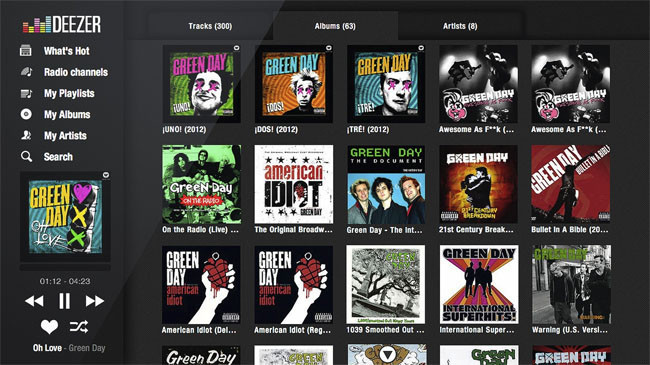
Task: Open the Bullet In A Bible album cover
Action: coord(571,184)
